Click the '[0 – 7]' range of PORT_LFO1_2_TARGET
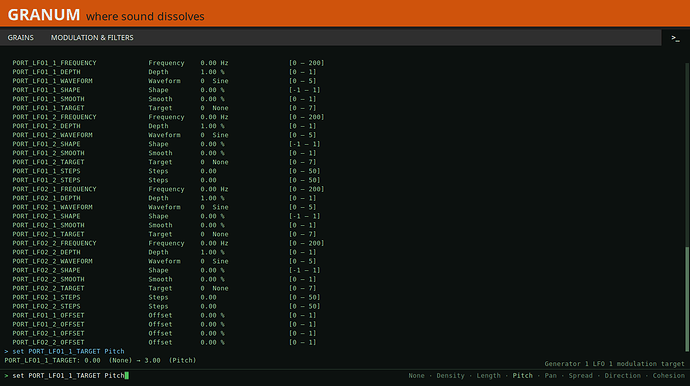Viewport: 690px width, 386px height. coord(302,162)
